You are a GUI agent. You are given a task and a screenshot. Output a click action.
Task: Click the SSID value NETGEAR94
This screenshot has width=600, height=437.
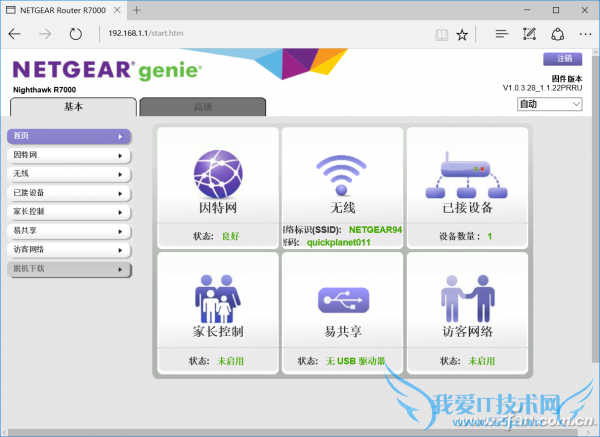tap(375, 230)
